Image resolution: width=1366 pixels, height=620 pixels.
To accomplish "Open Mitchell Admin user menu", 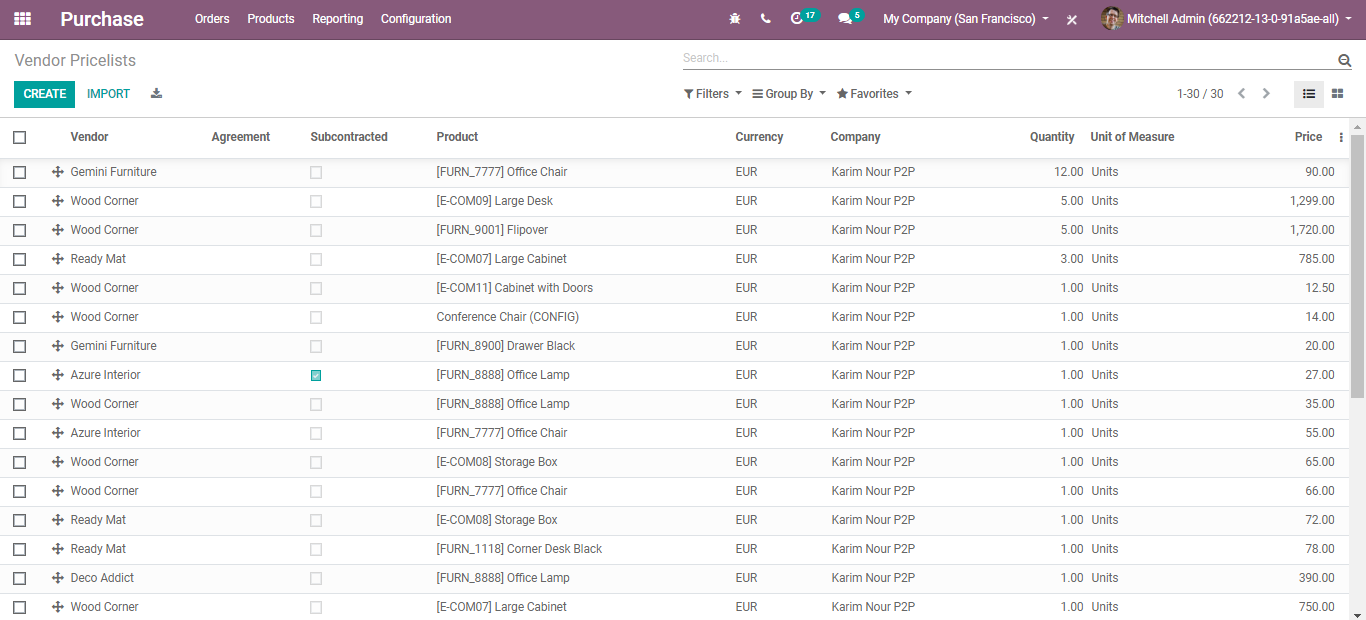I will point(1226,19).
